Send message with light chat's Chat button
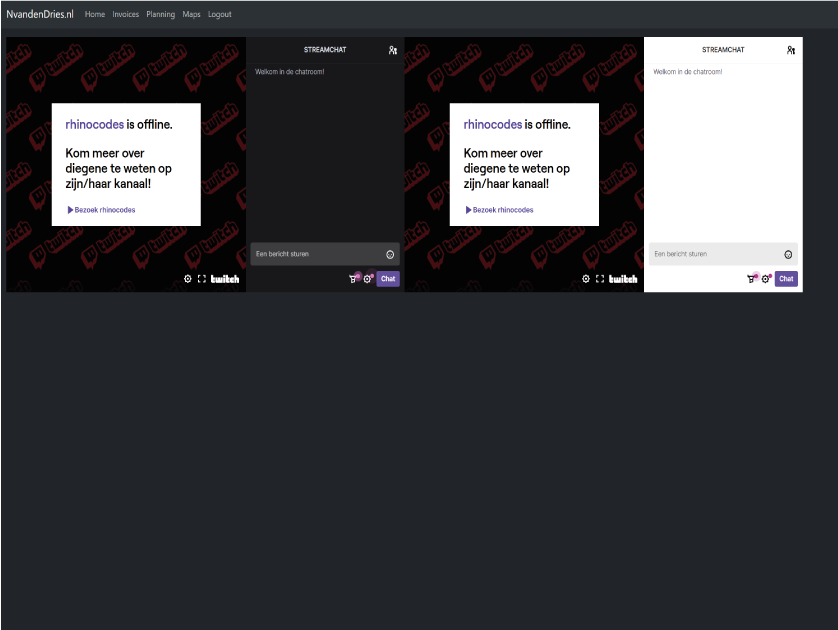The height and width of the screenshot is (630, 838). (786, 278)
